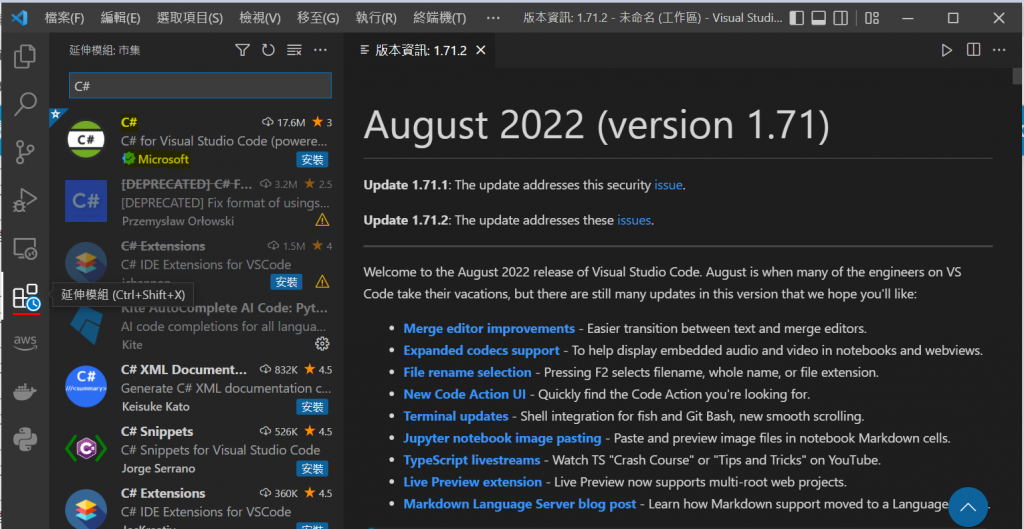This screenshot has width=1024, height=529.
Task: Click warning icon next to jchannon C# Extensions
Action: point(322,281)
